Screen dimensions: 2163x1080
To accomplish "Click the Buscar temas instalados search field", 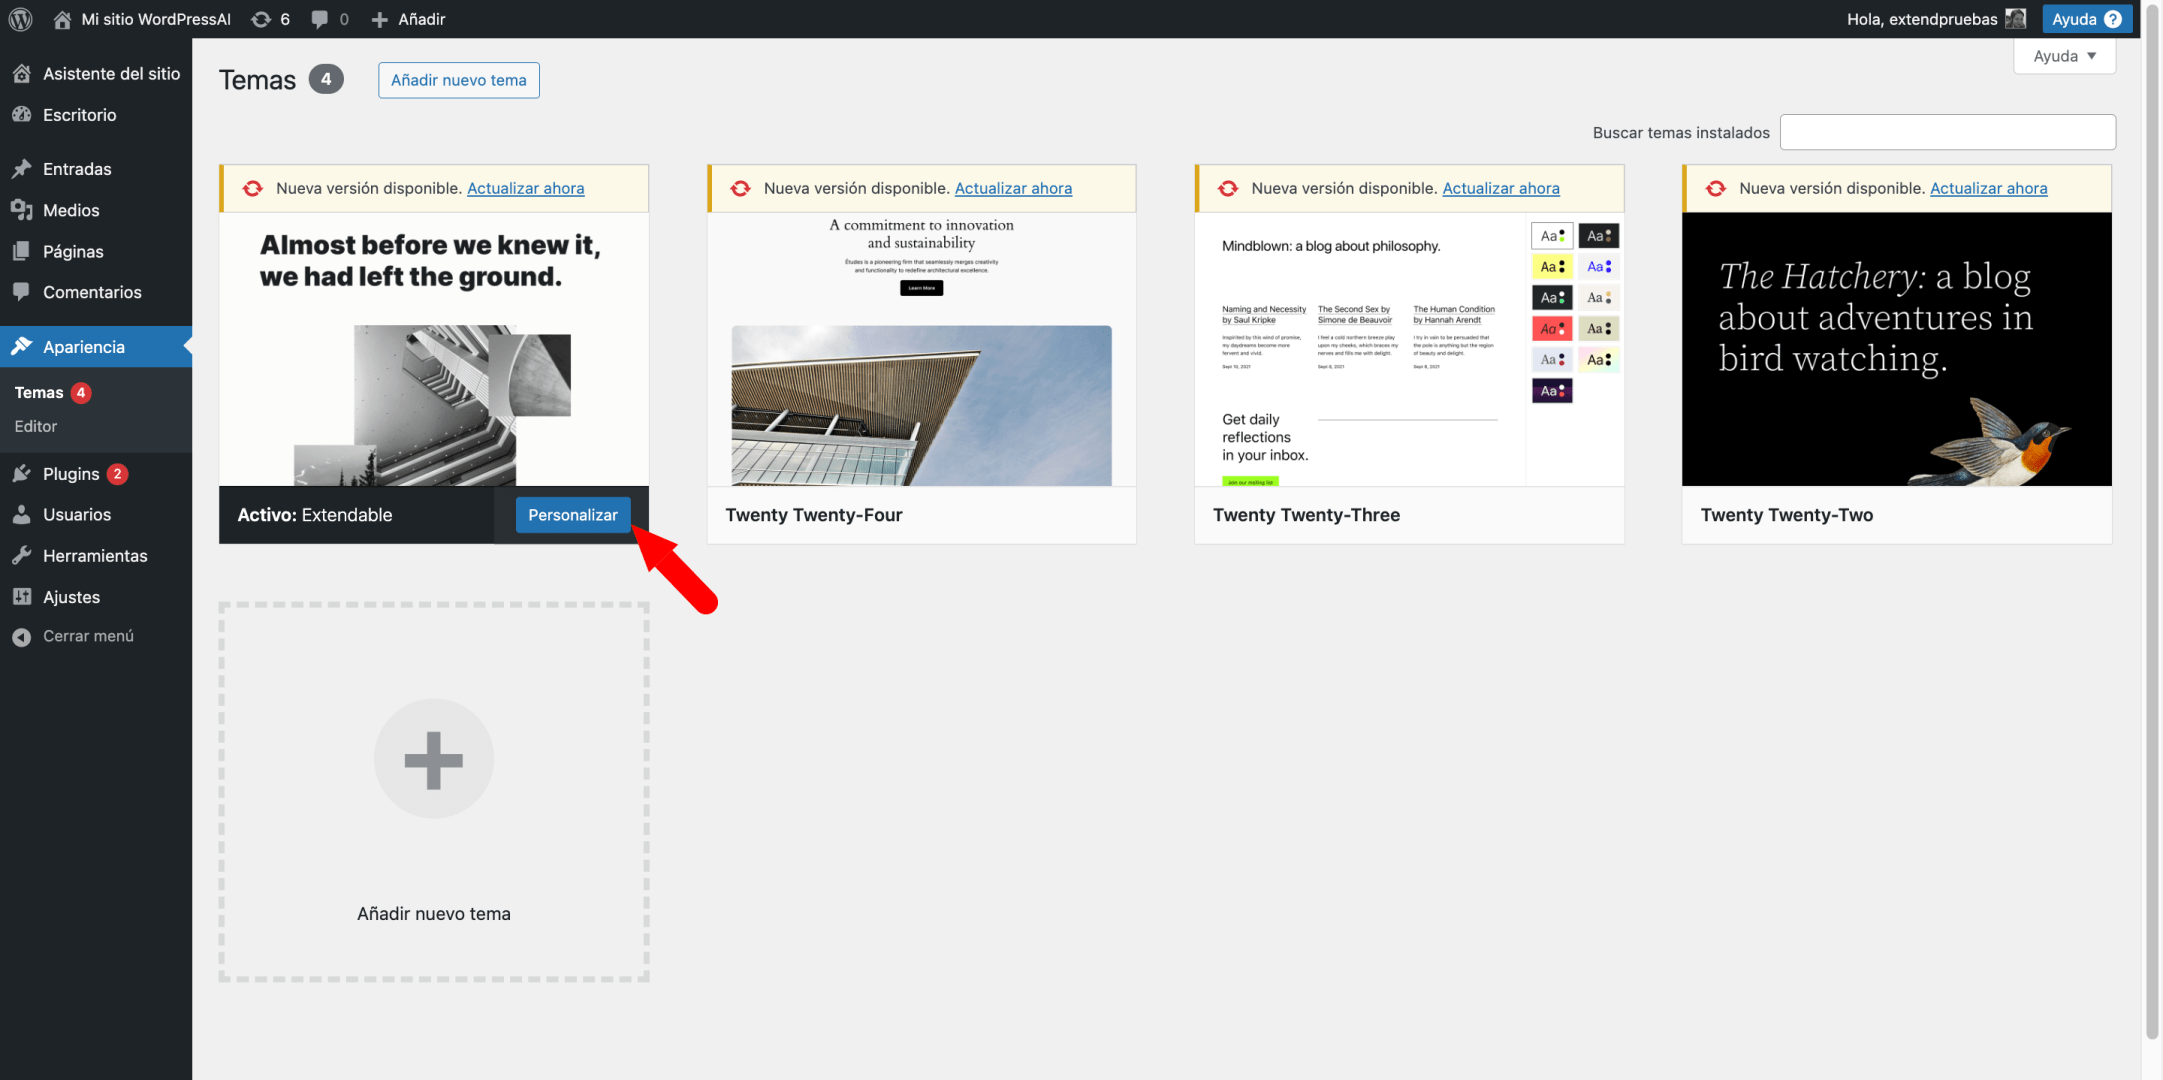I will click(x=1948, y=132).
